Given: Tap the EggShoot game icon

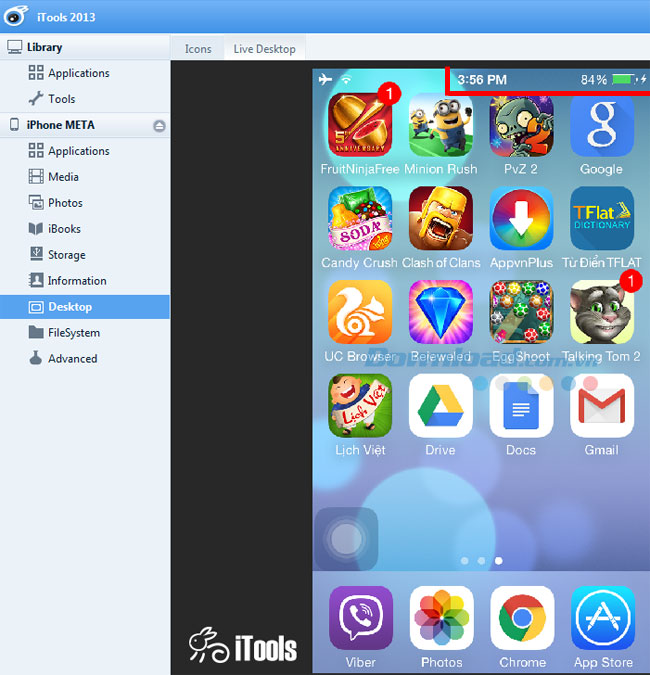Looking at the screenshot, I should tap(521, 312).
